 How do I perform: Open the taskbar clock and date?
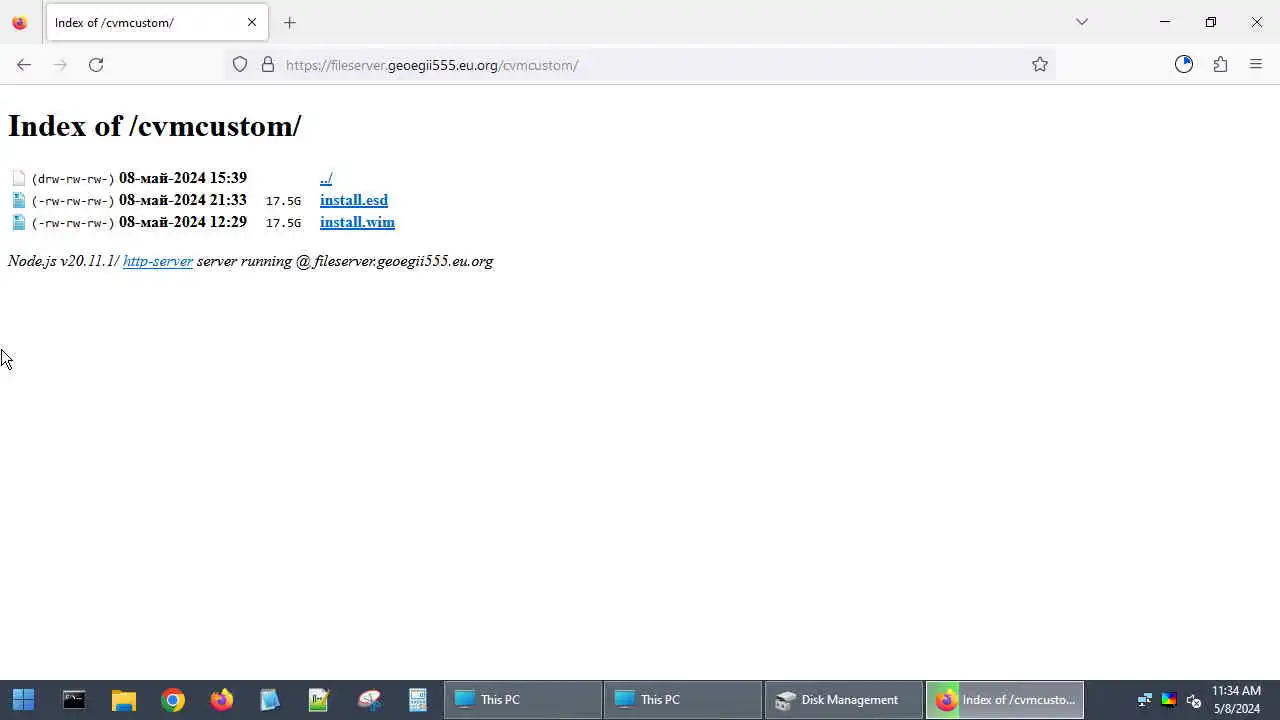1236,700
